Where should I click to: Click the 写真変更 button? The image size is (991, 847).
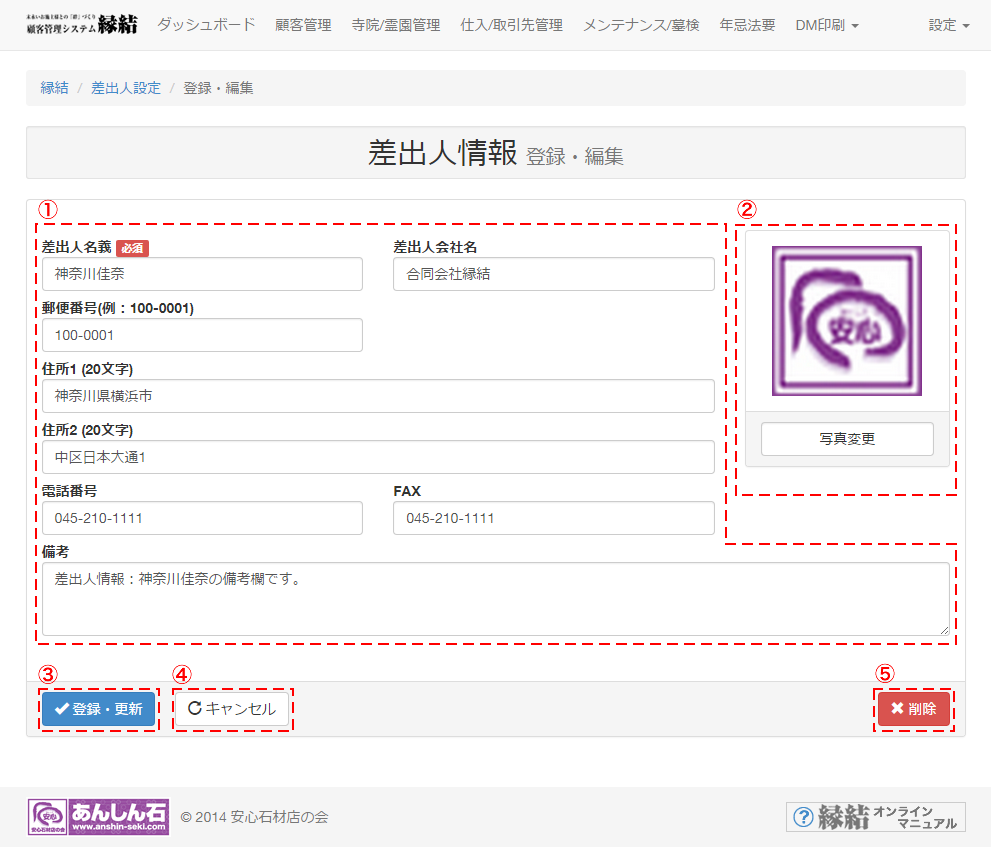pyautogui.click(x=847, y=439)
